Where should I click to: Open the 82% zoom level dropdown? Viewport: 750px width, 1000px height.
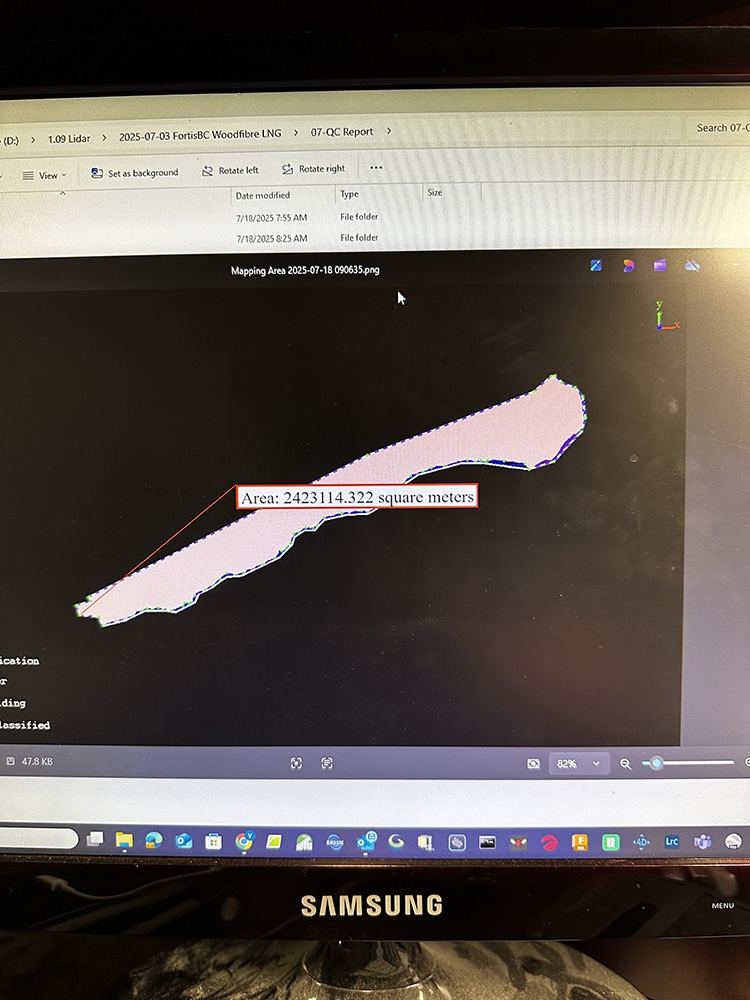(580, 763)
